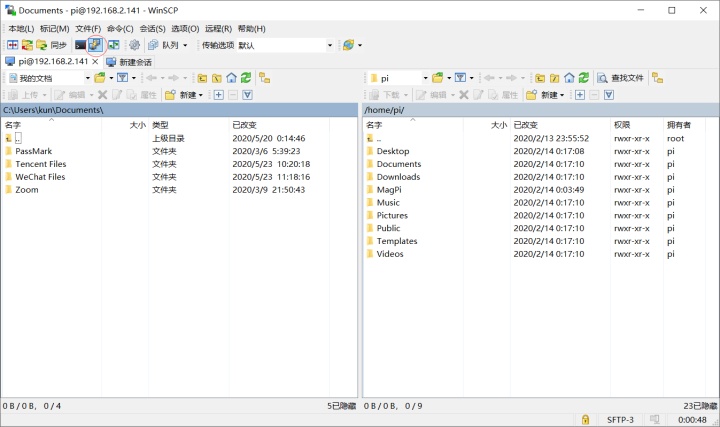Open the preferences gear icon
The height and width of the screenshot is (427, 720).
tap(134, 45)
